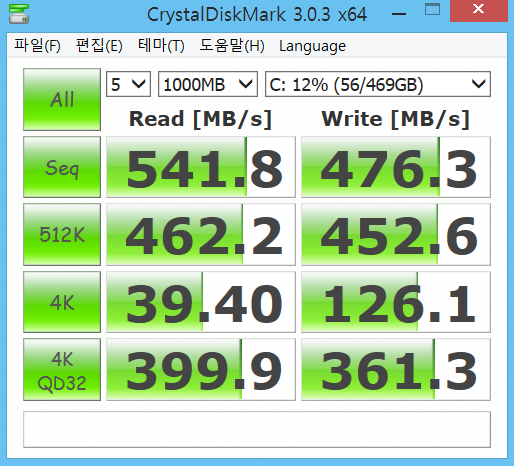Click the 4K QD32 write result 361.3
The height and width of the screenshot is (466, 514).
tap(396, 369)
